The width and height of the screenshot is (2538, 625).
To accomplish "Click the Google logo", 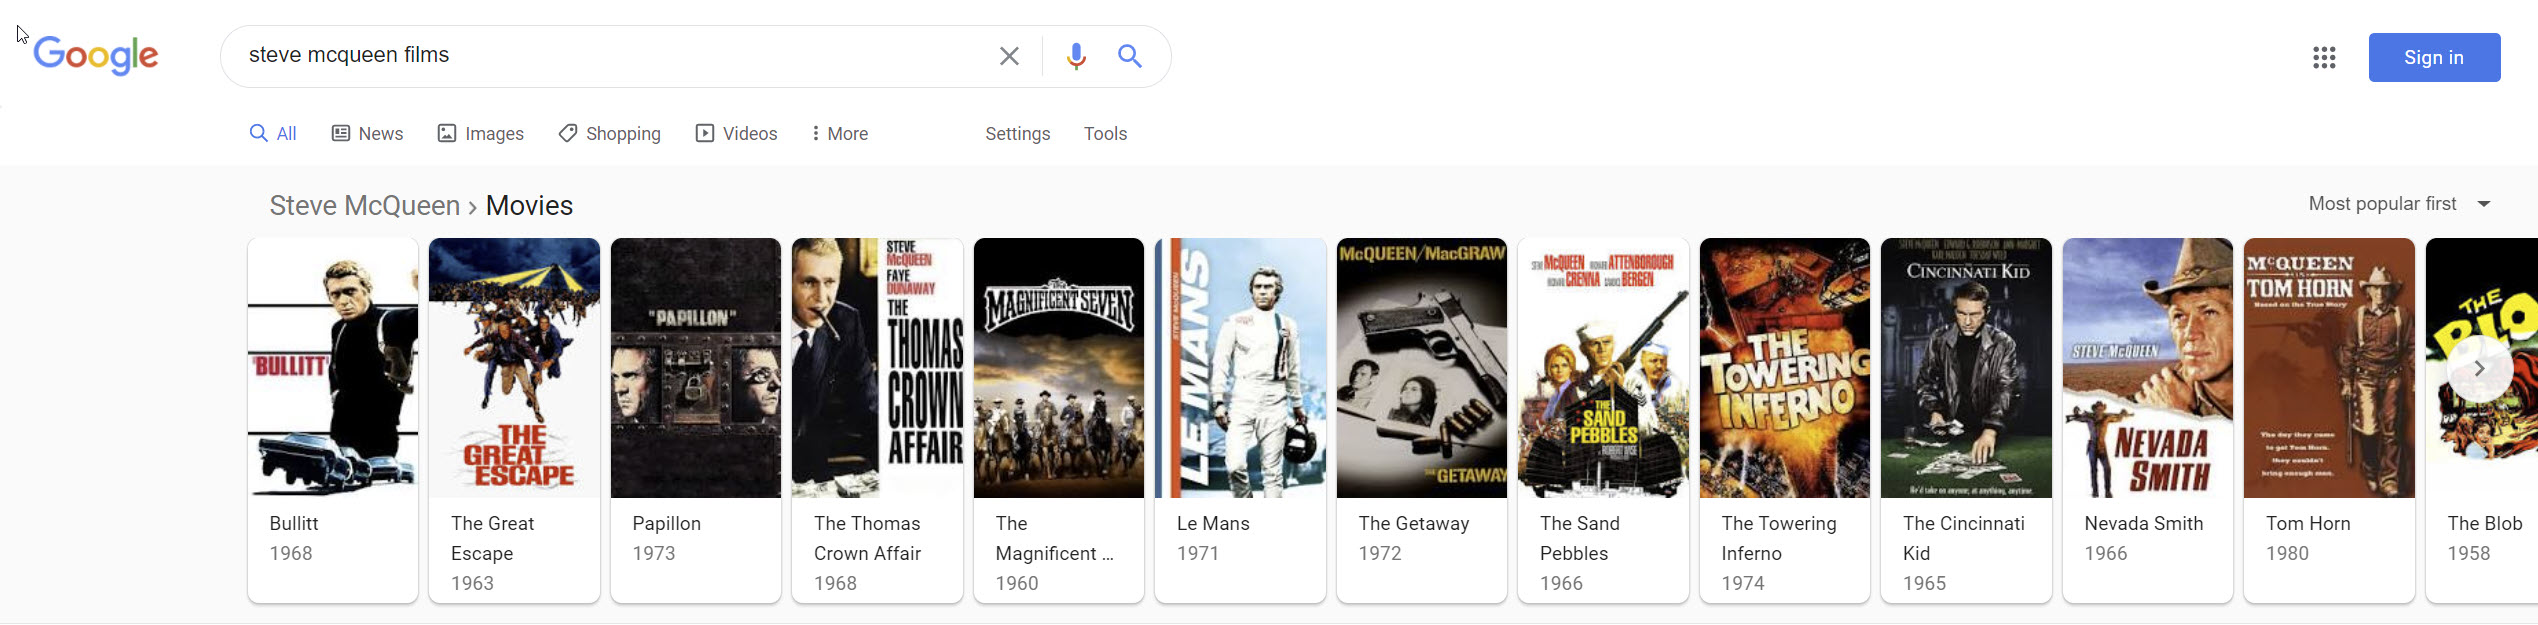I will (96, 55).
